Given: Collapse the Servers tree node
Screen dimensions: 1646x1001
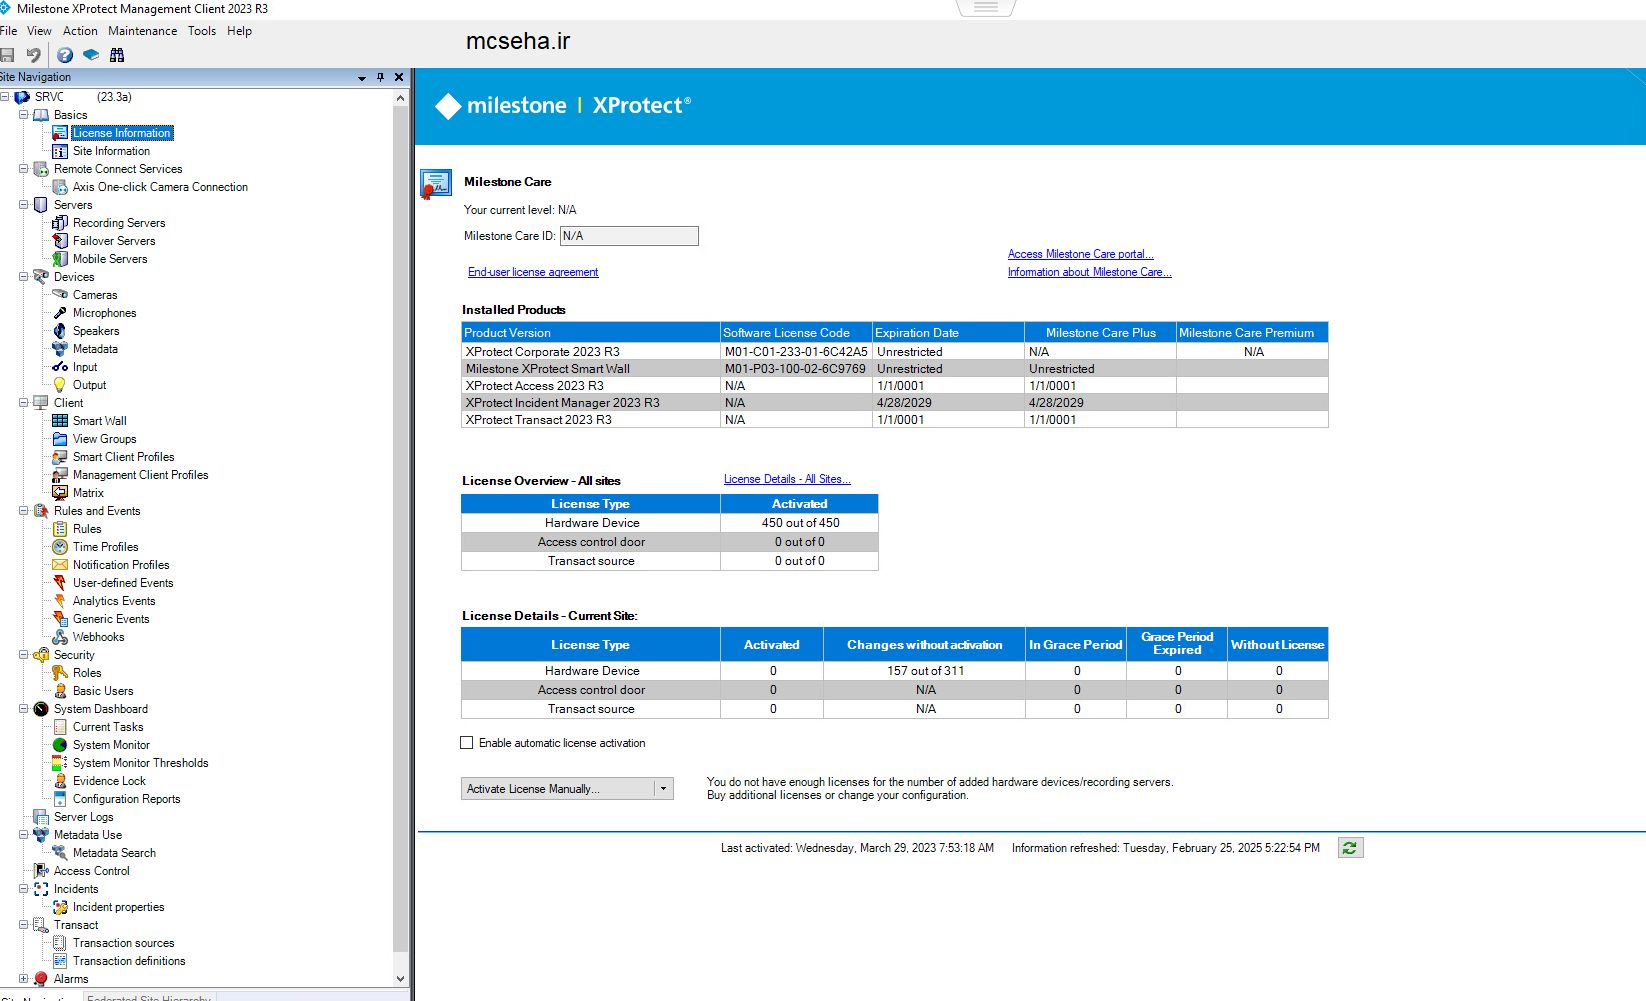Looking at the screenshot, I should tap(23, 205).
